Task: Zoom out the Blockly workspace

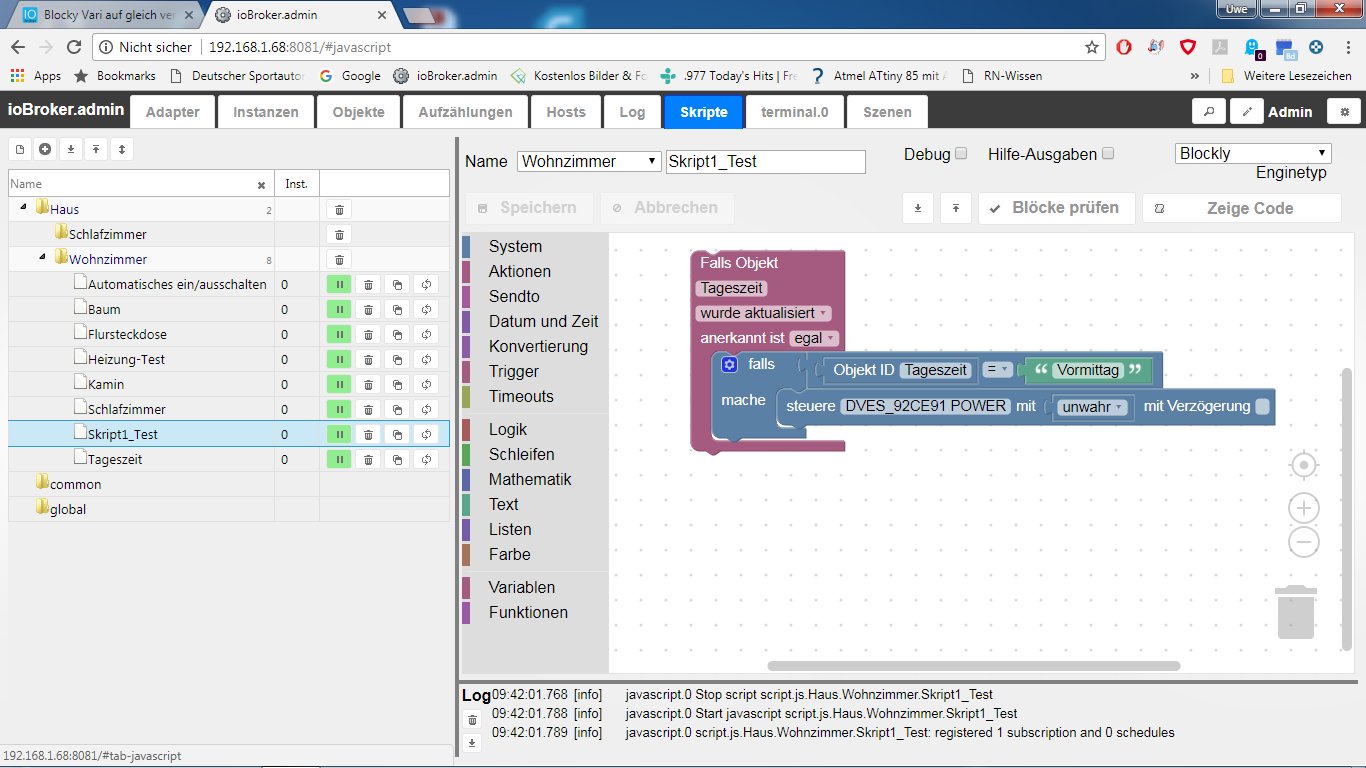Action: (x=1303, y=542)
